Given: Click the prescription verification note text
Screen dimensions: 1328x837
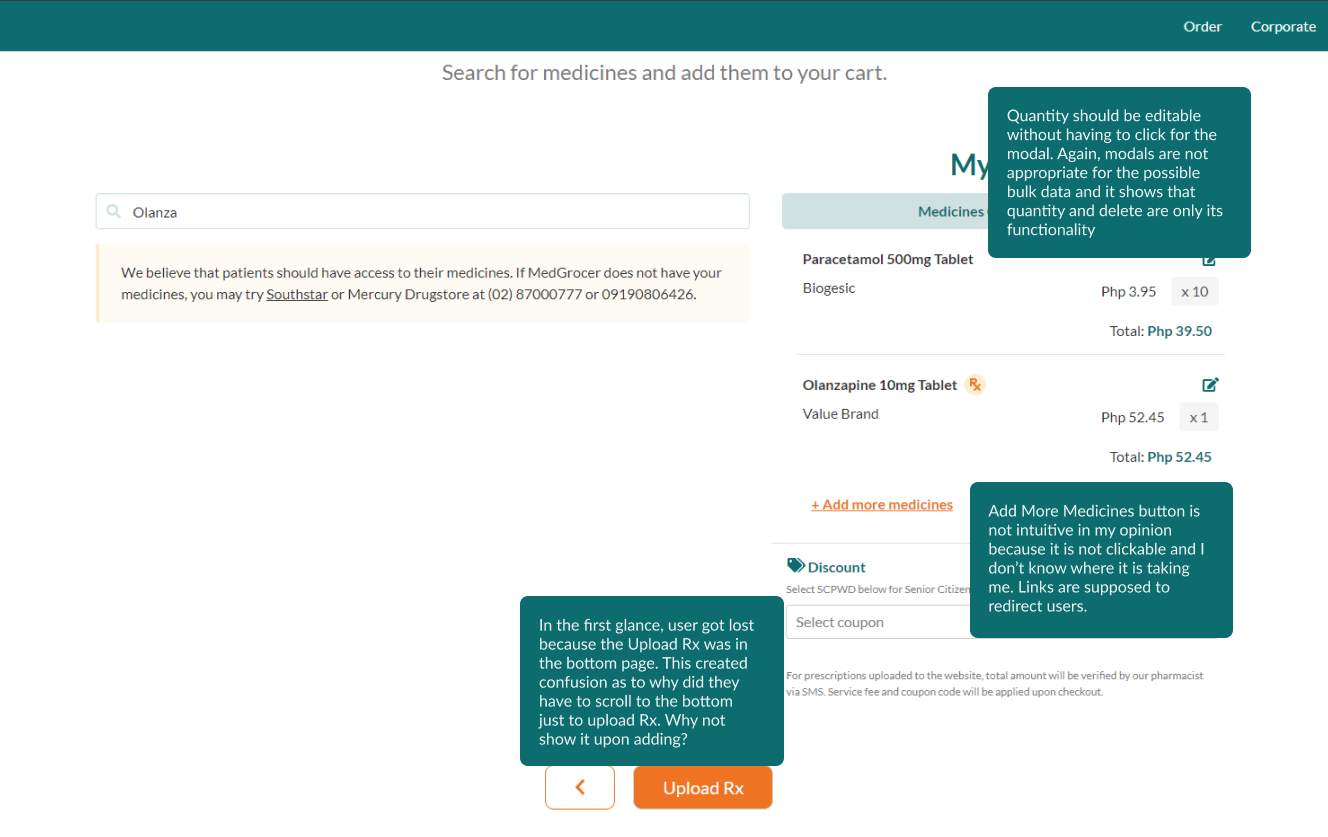Looking at the screenshot, I should pos(995,683).
